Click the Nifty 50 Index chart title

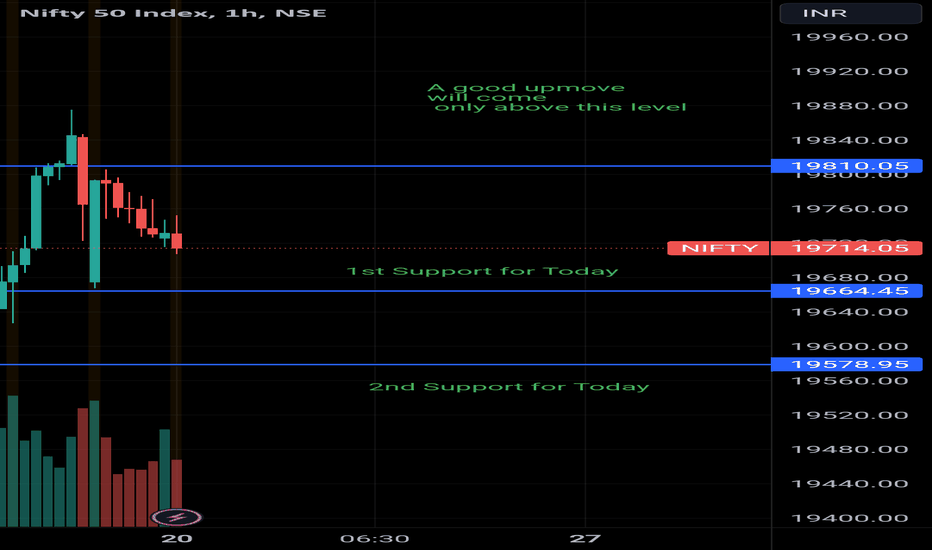tap(173, 13)
